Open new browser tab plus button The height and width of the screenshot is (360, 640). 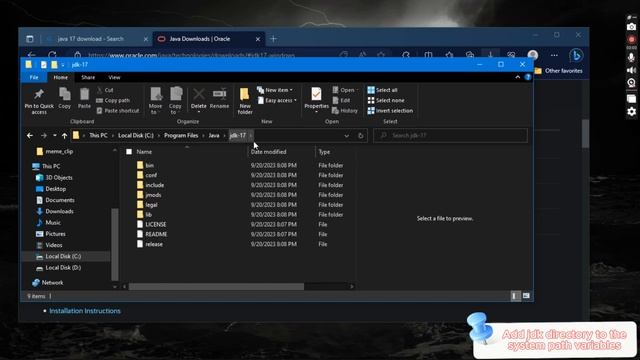point(273,39)
